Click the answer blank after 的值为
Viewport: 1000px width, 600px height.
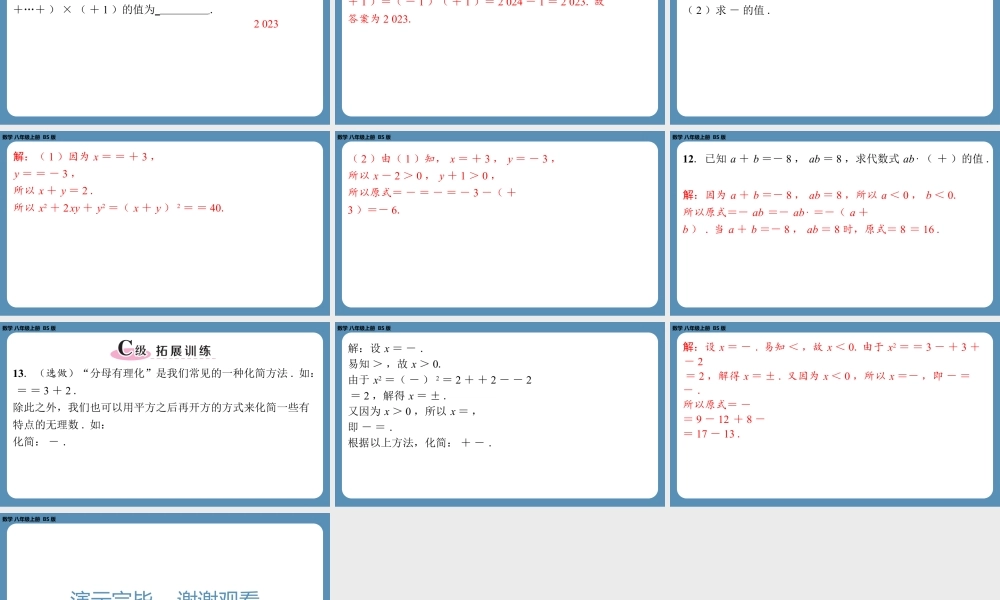click(x=183, y=10)
